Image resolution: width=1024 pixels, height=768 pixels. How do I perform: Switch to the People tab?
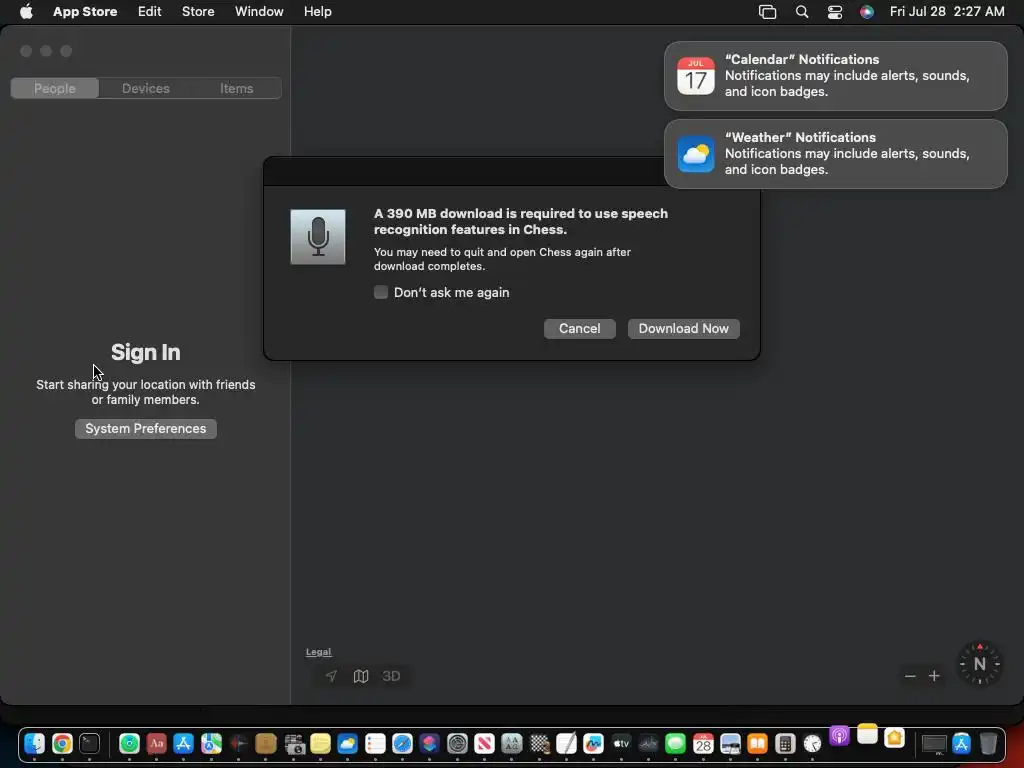(55, 88)
